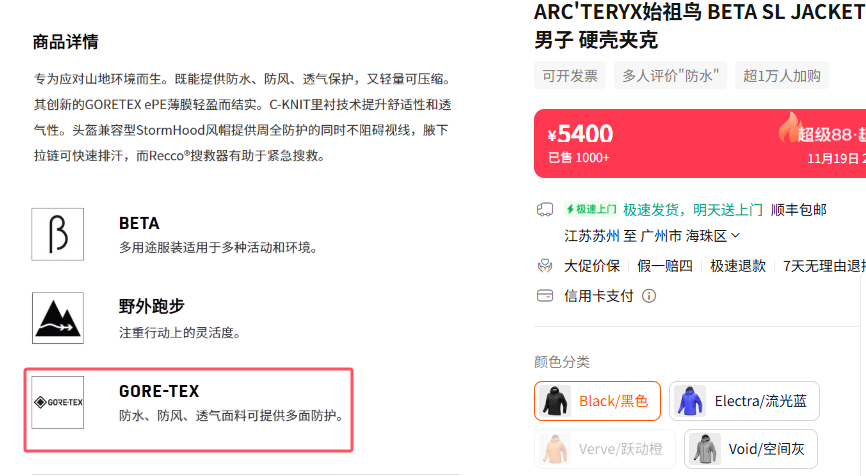Screen dimensions: 866x476
Task: Click the delivery truck icon
Action: tap(545, 210)
